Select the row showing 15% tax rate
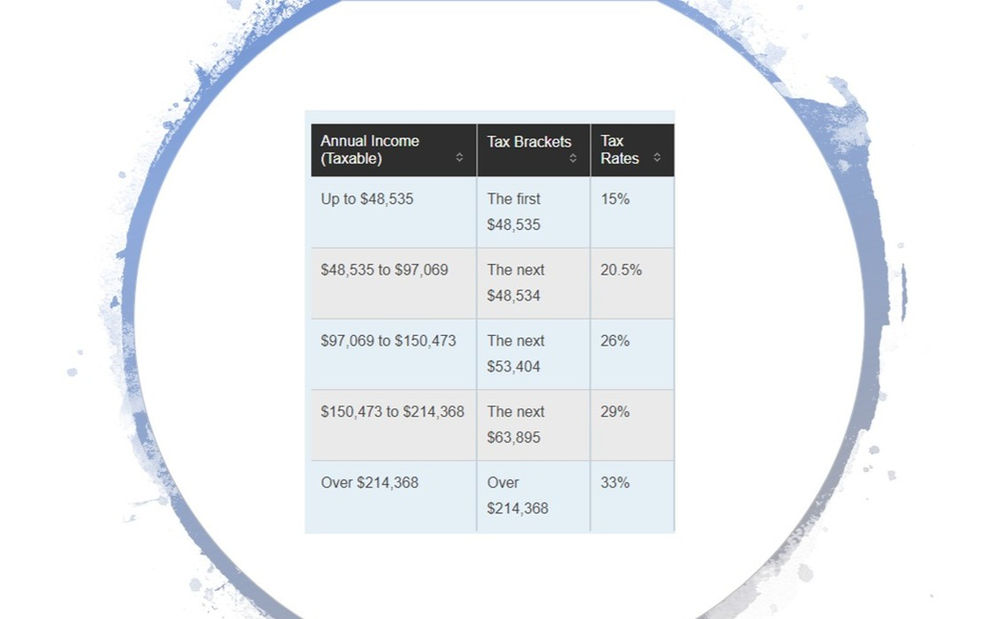 (x=615, y=199)
